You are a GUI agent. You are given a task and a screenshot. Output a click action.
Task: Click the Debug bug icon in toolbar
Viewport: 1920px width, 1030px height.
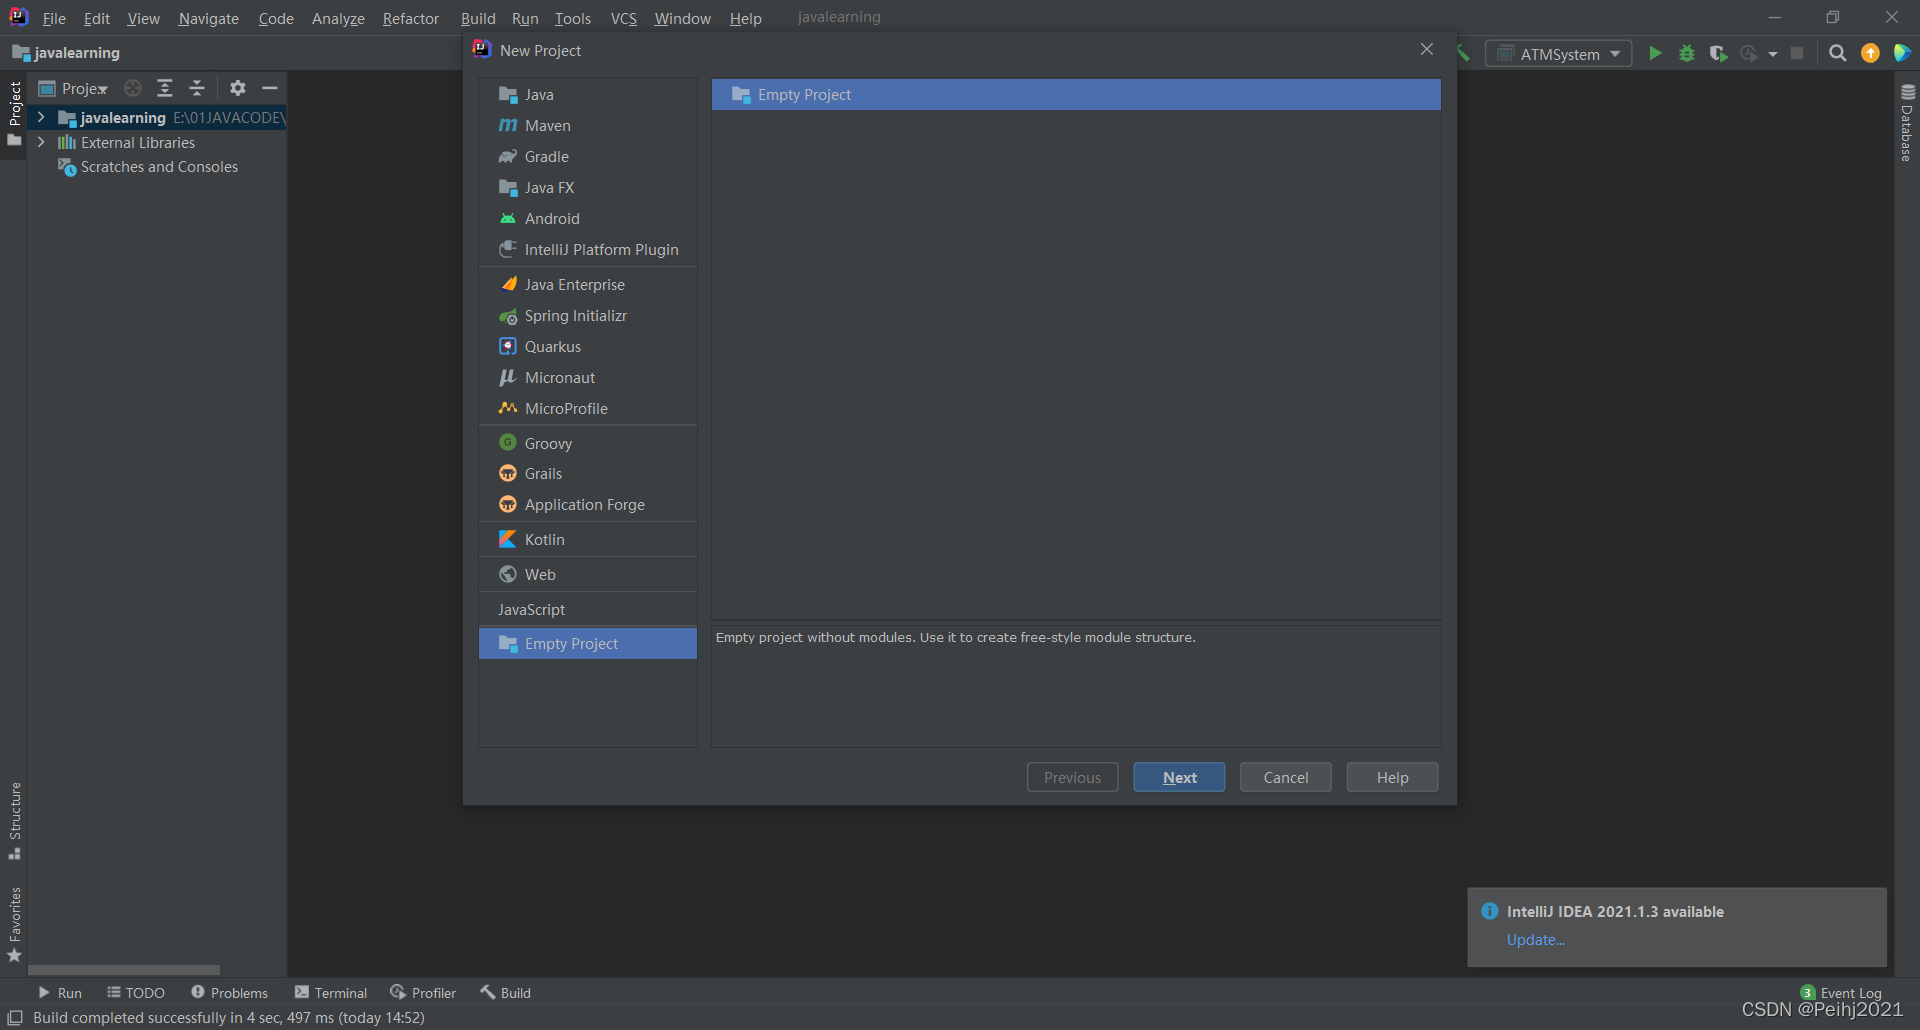1687,53
